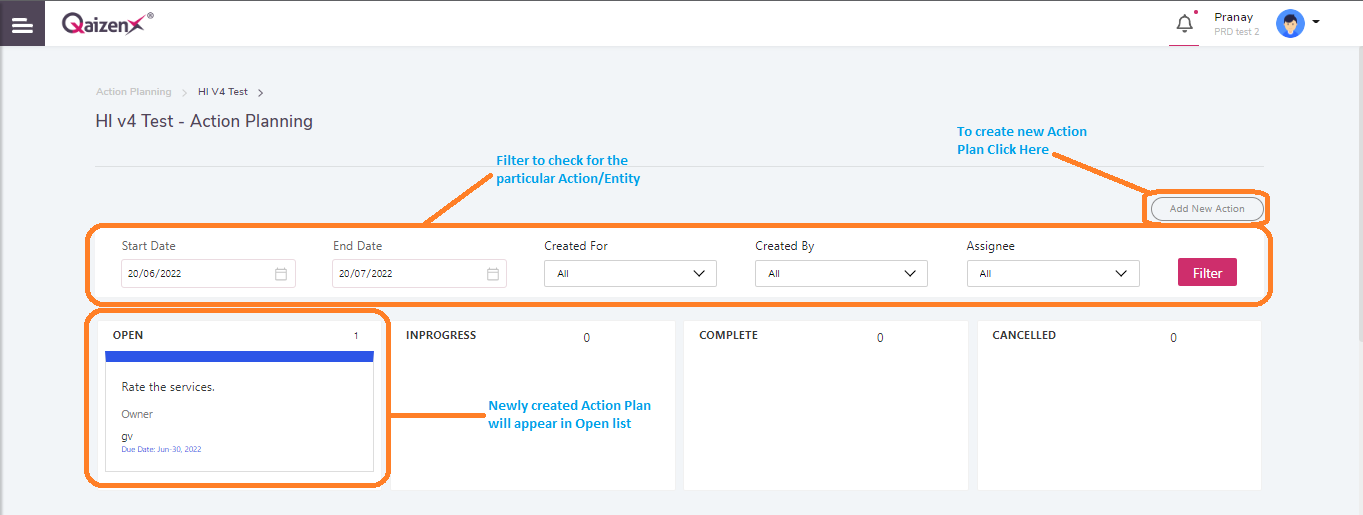Click the notification bell icon
1363x515 pixels.
[1184, 23]
